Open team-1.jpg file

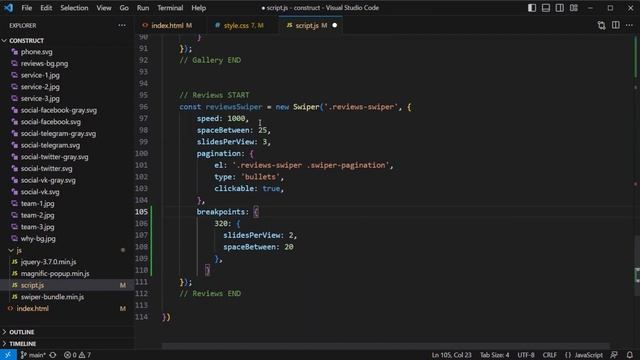[x=38, y=203]
